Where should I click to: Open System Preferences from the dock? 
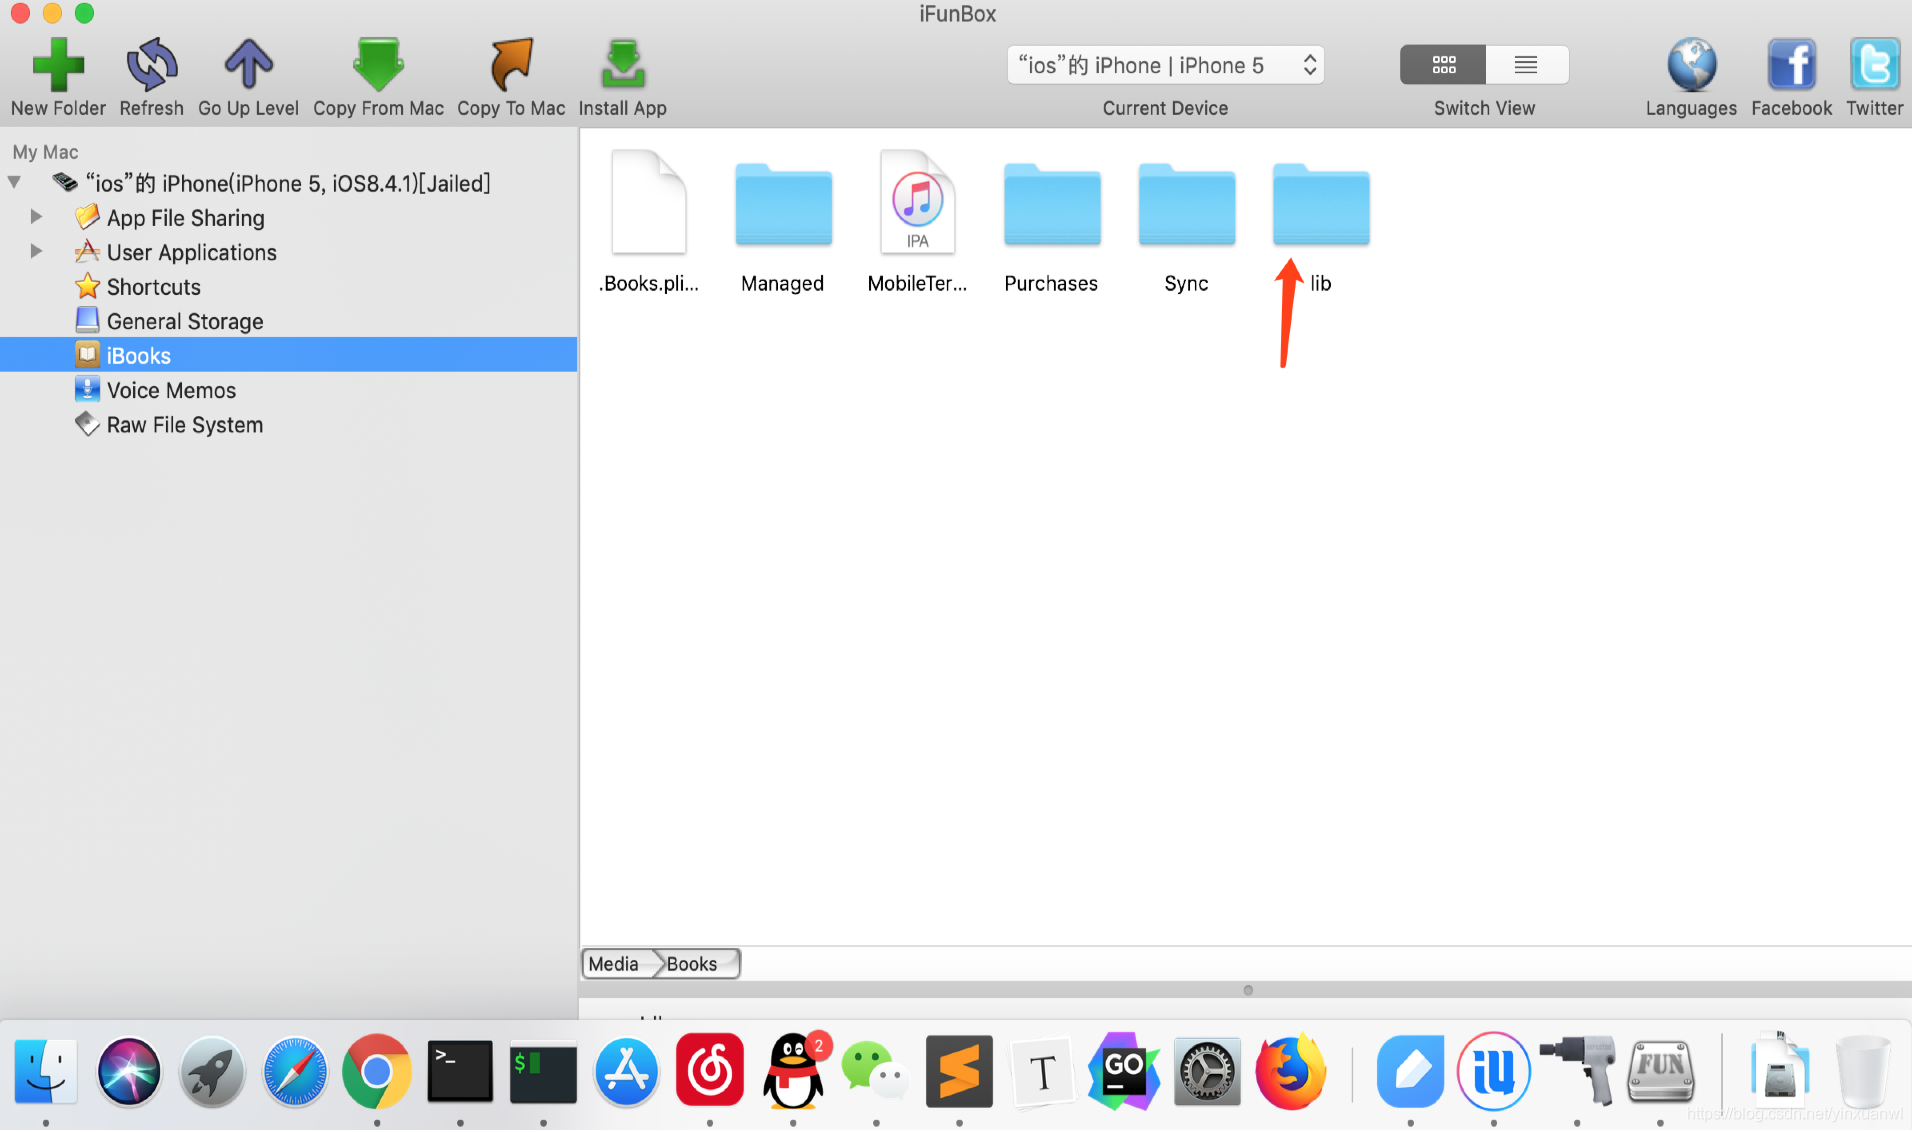click(1207, 1071)
